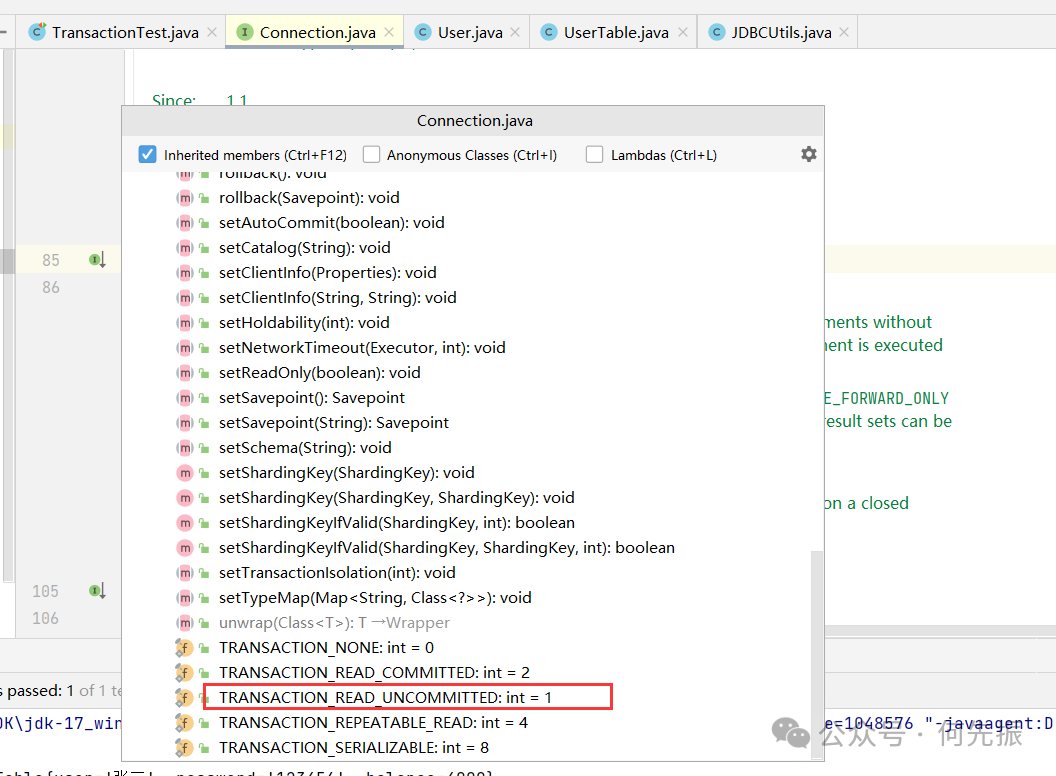Select rollback(Savepoint): void method
Viewport: 1056px width, 776px height.
coord(309,198)
